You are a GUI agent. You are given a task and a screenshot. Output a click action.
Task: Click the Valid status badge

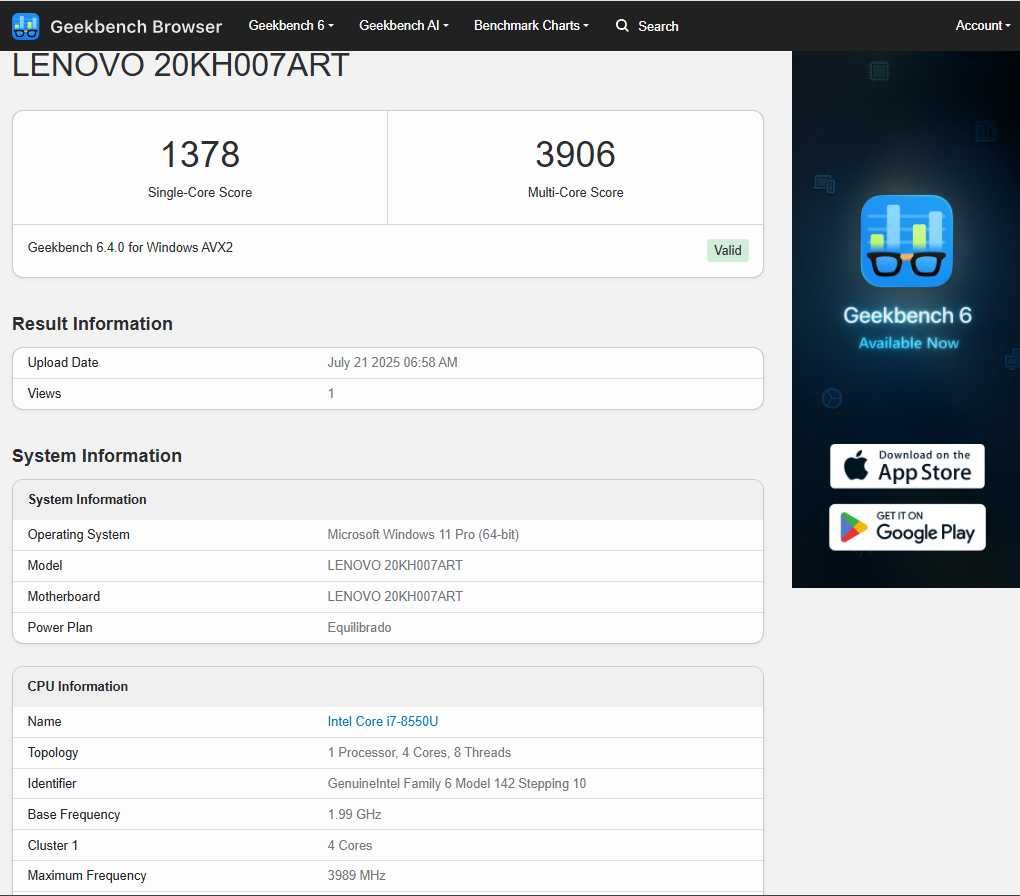click(727, 250)
